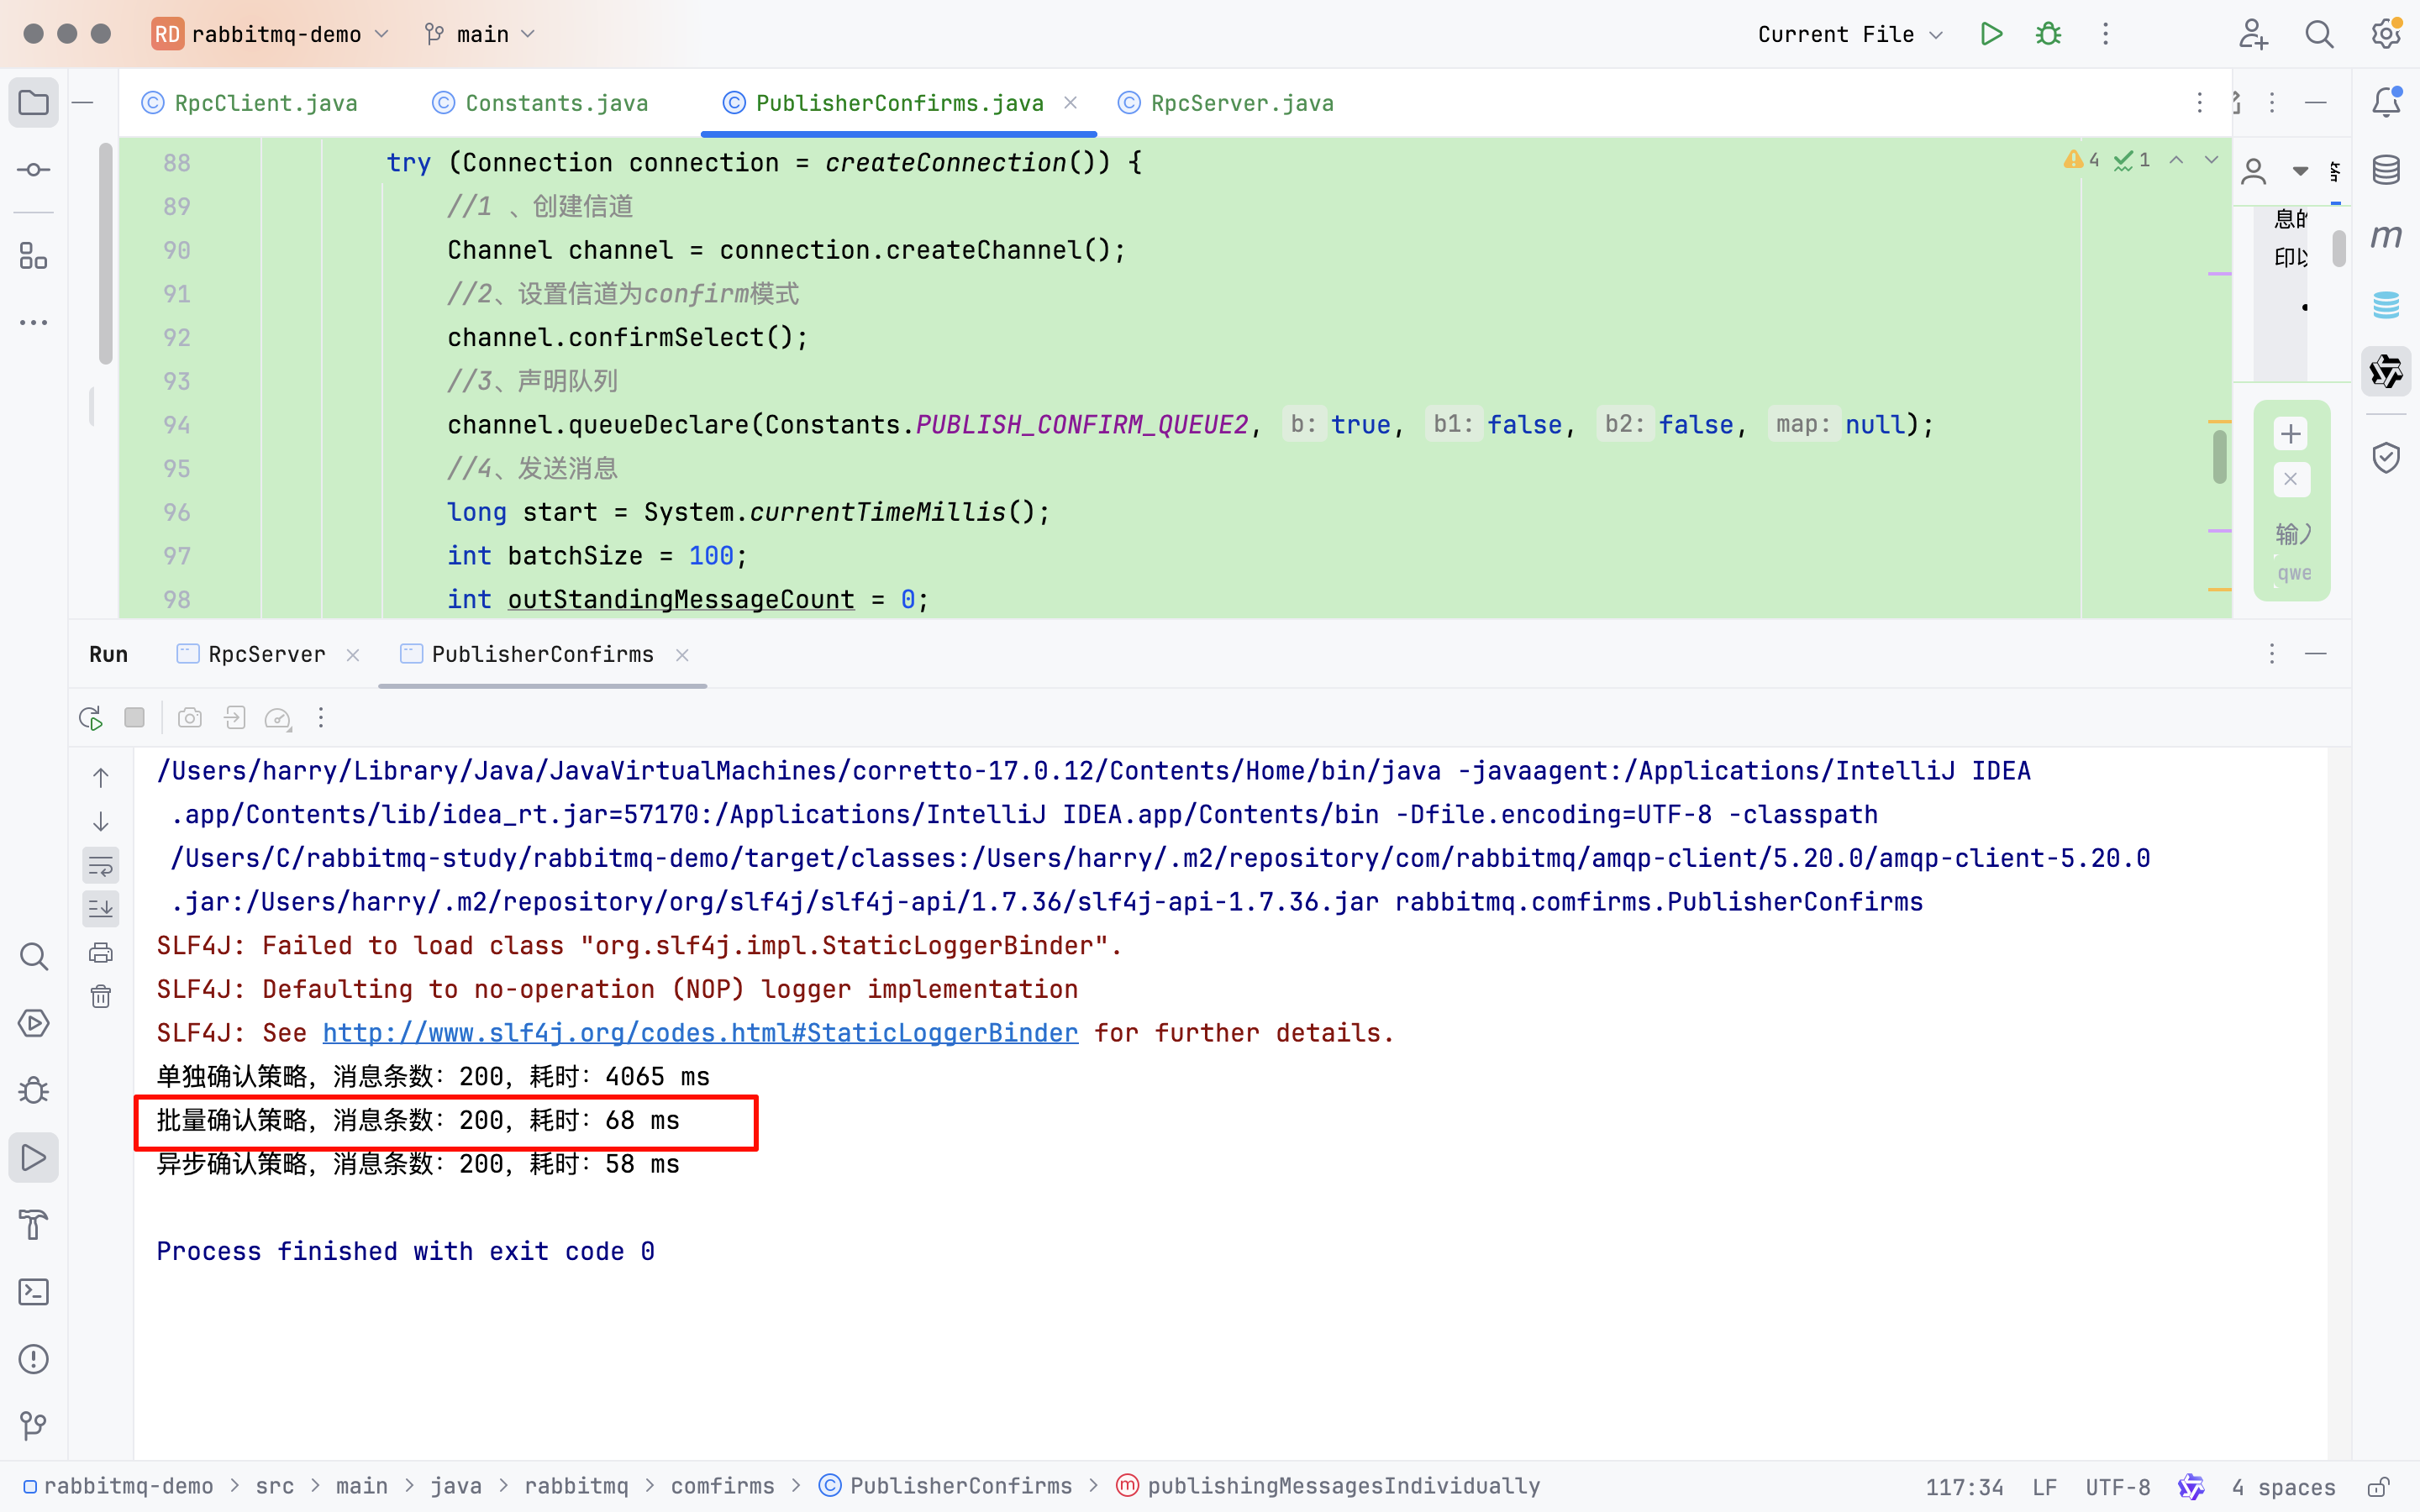This screenshot has height=1512, width=2420.
Task: Click the Stop process square icon
Action: (x=135, y=718)
